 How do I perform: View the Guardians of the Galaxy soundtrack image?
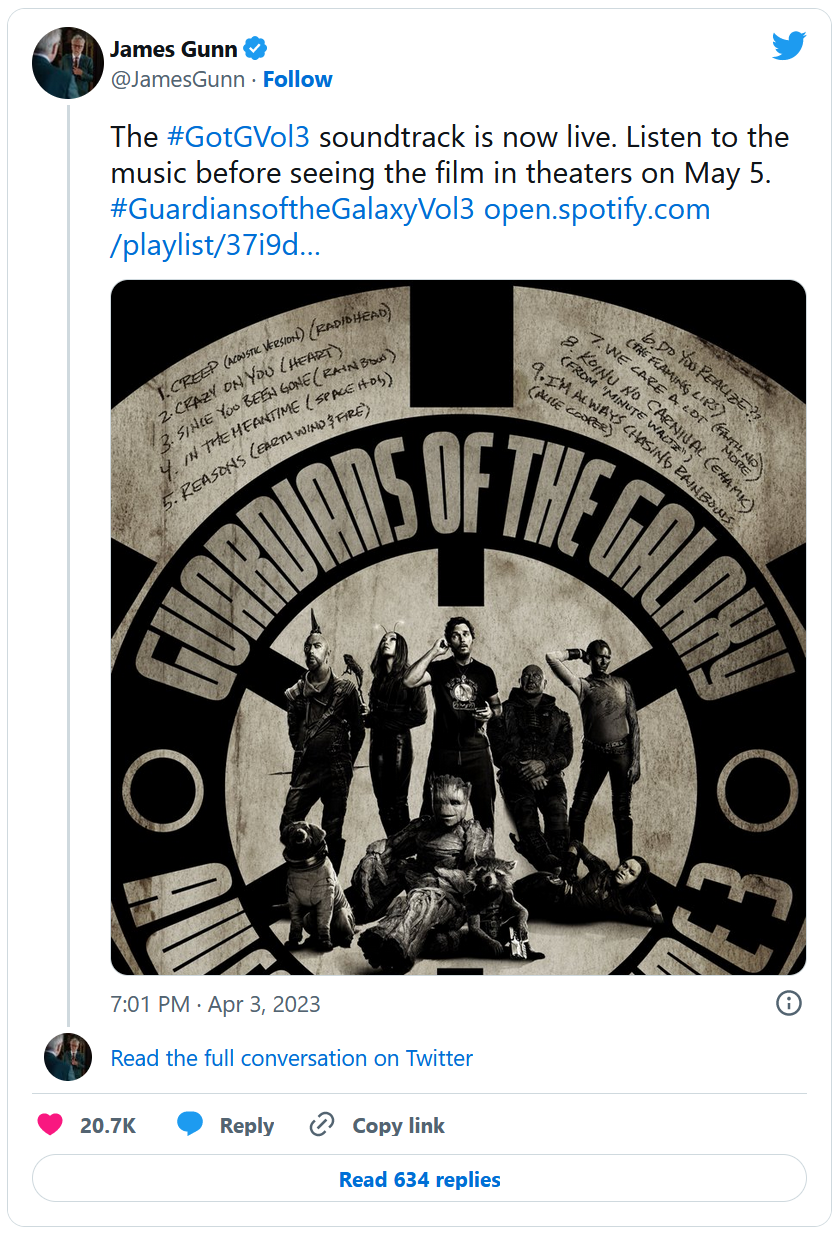[458, 627]
